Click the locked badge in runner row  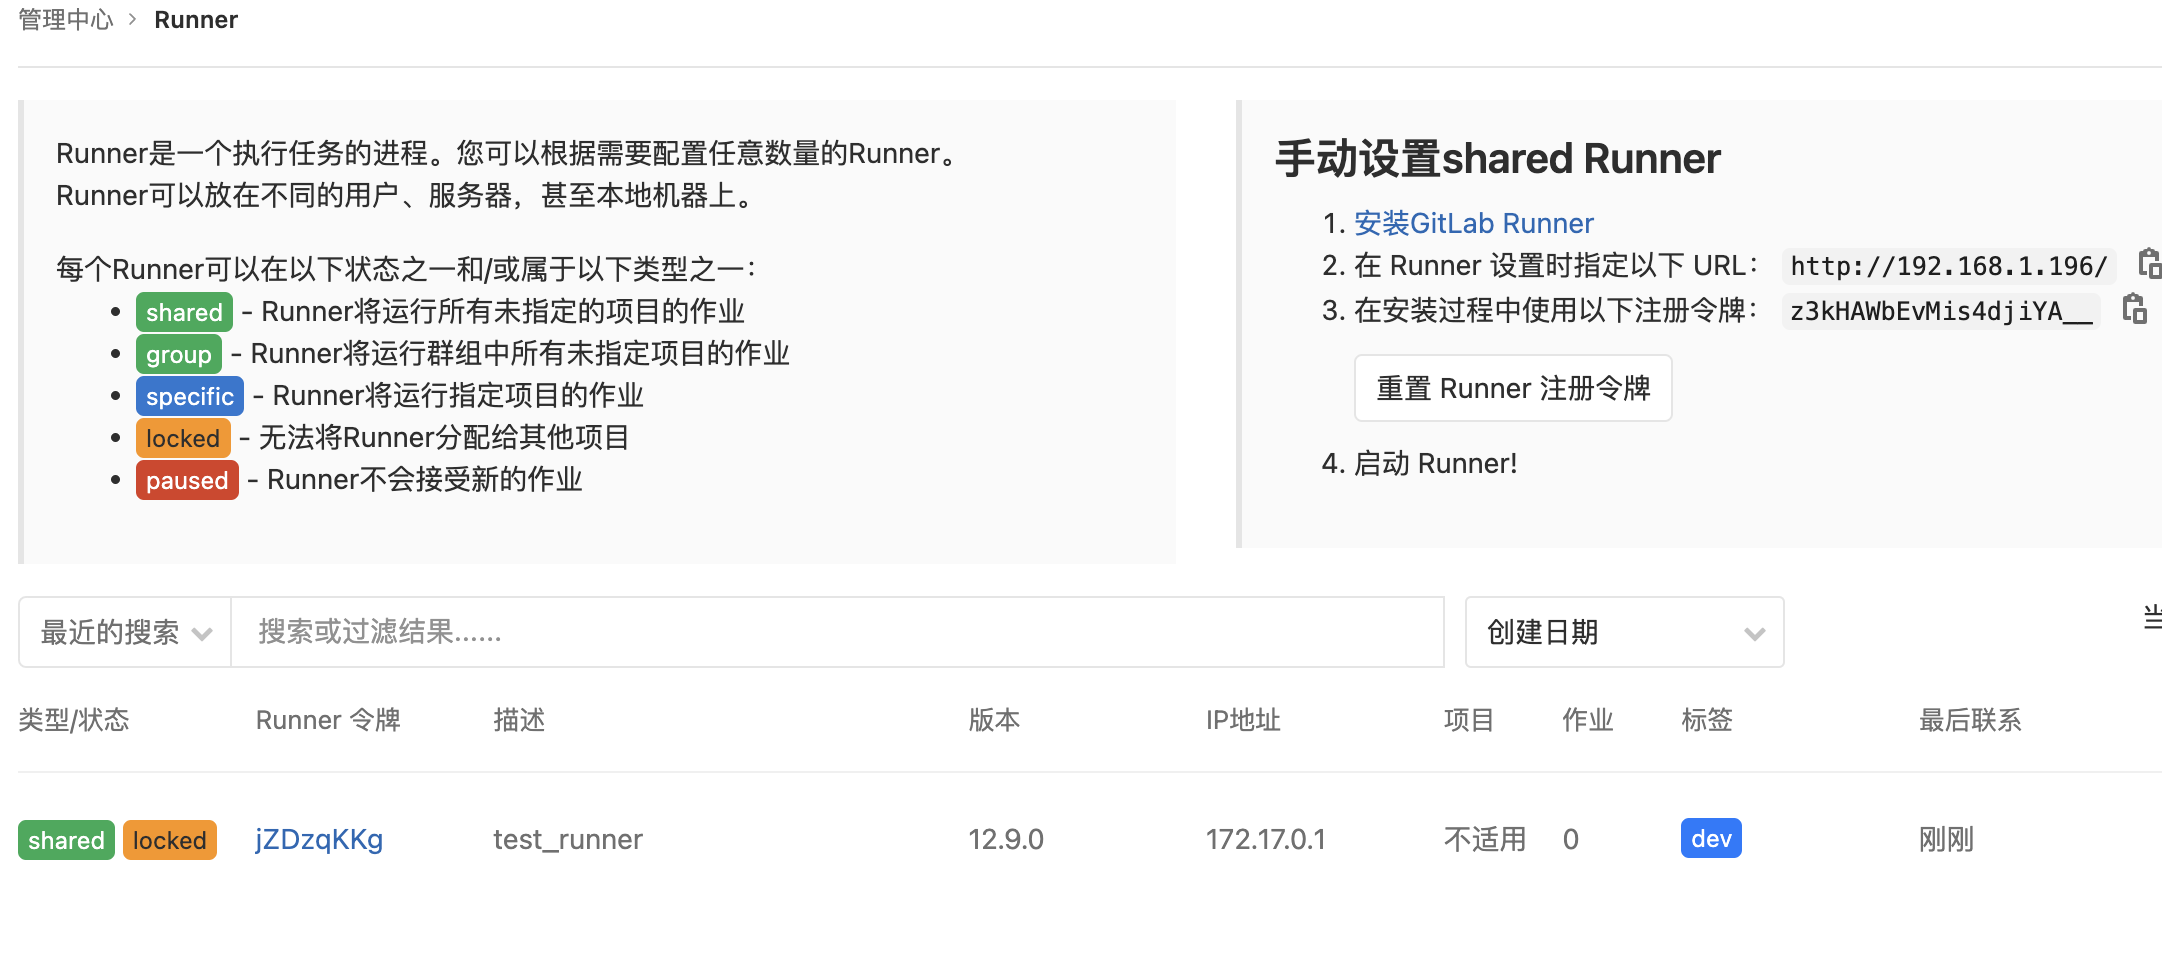(169, 840)
